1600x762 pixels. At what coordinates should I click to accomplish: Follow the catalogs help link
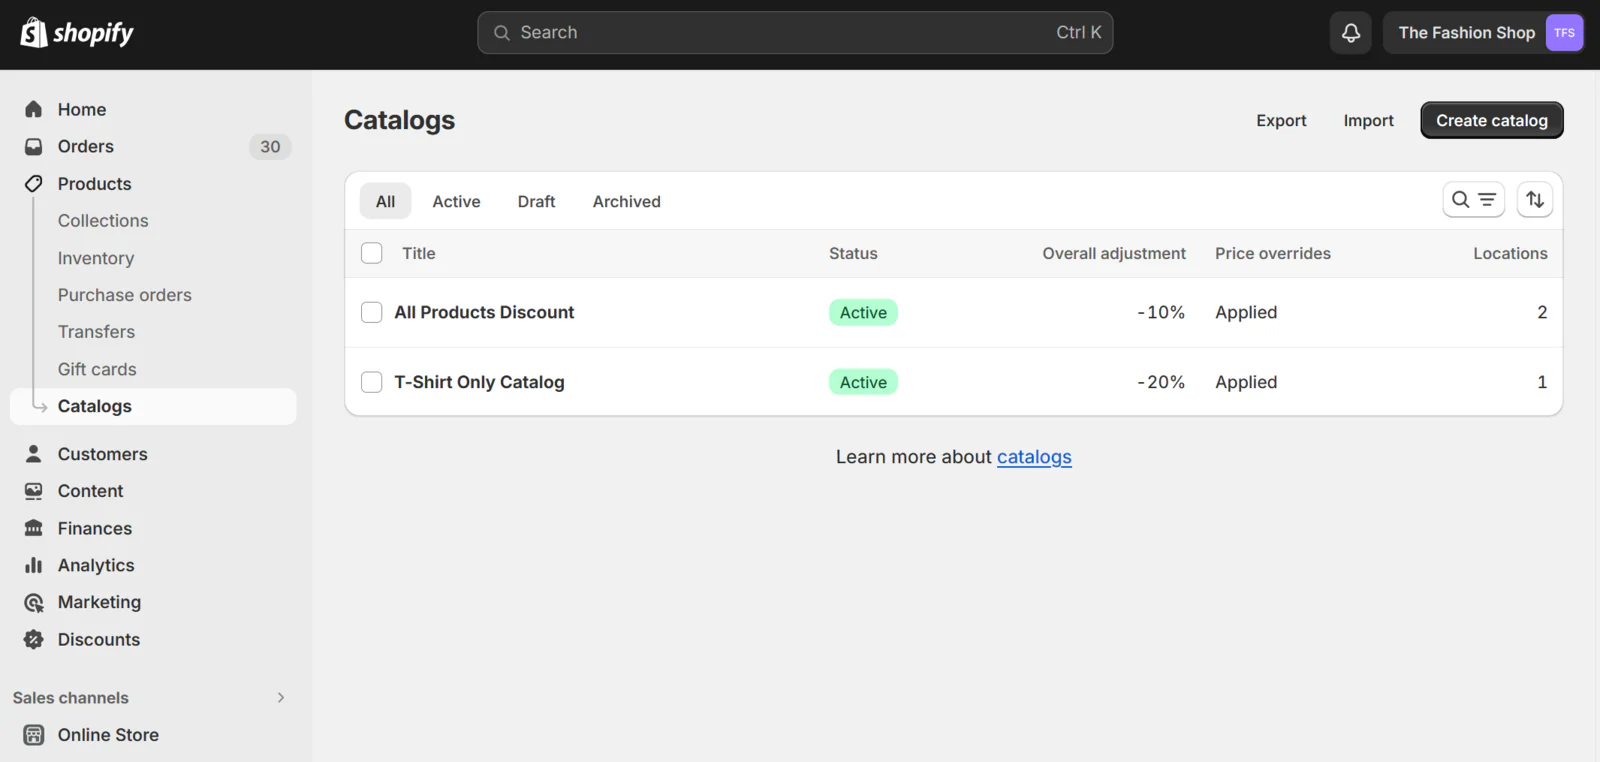pyautogui.click(x=1033, y=457)
